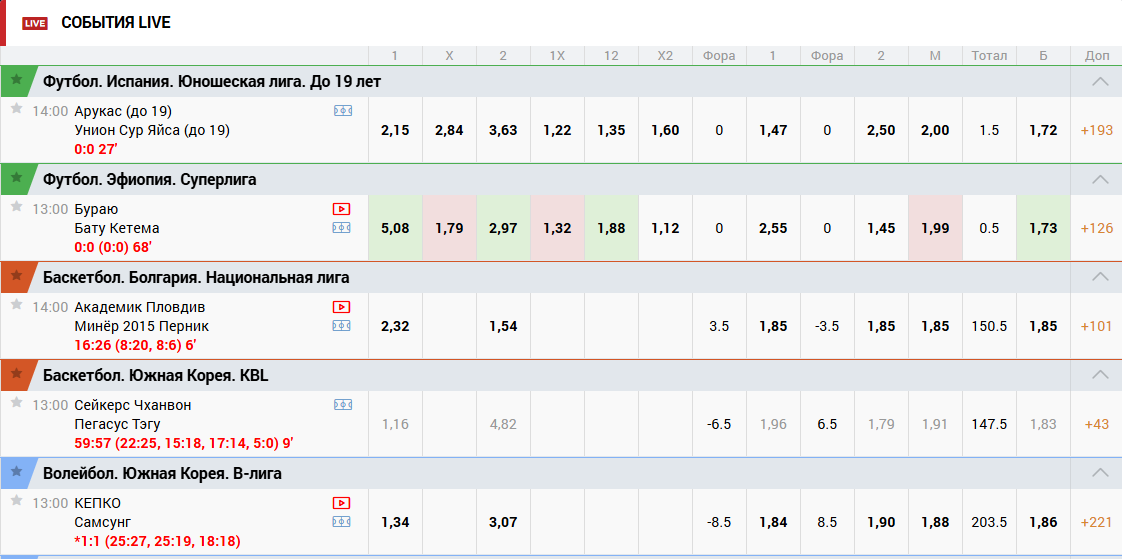Open field tracker icon for Минёр 2015 Перник

click(342, 326)
